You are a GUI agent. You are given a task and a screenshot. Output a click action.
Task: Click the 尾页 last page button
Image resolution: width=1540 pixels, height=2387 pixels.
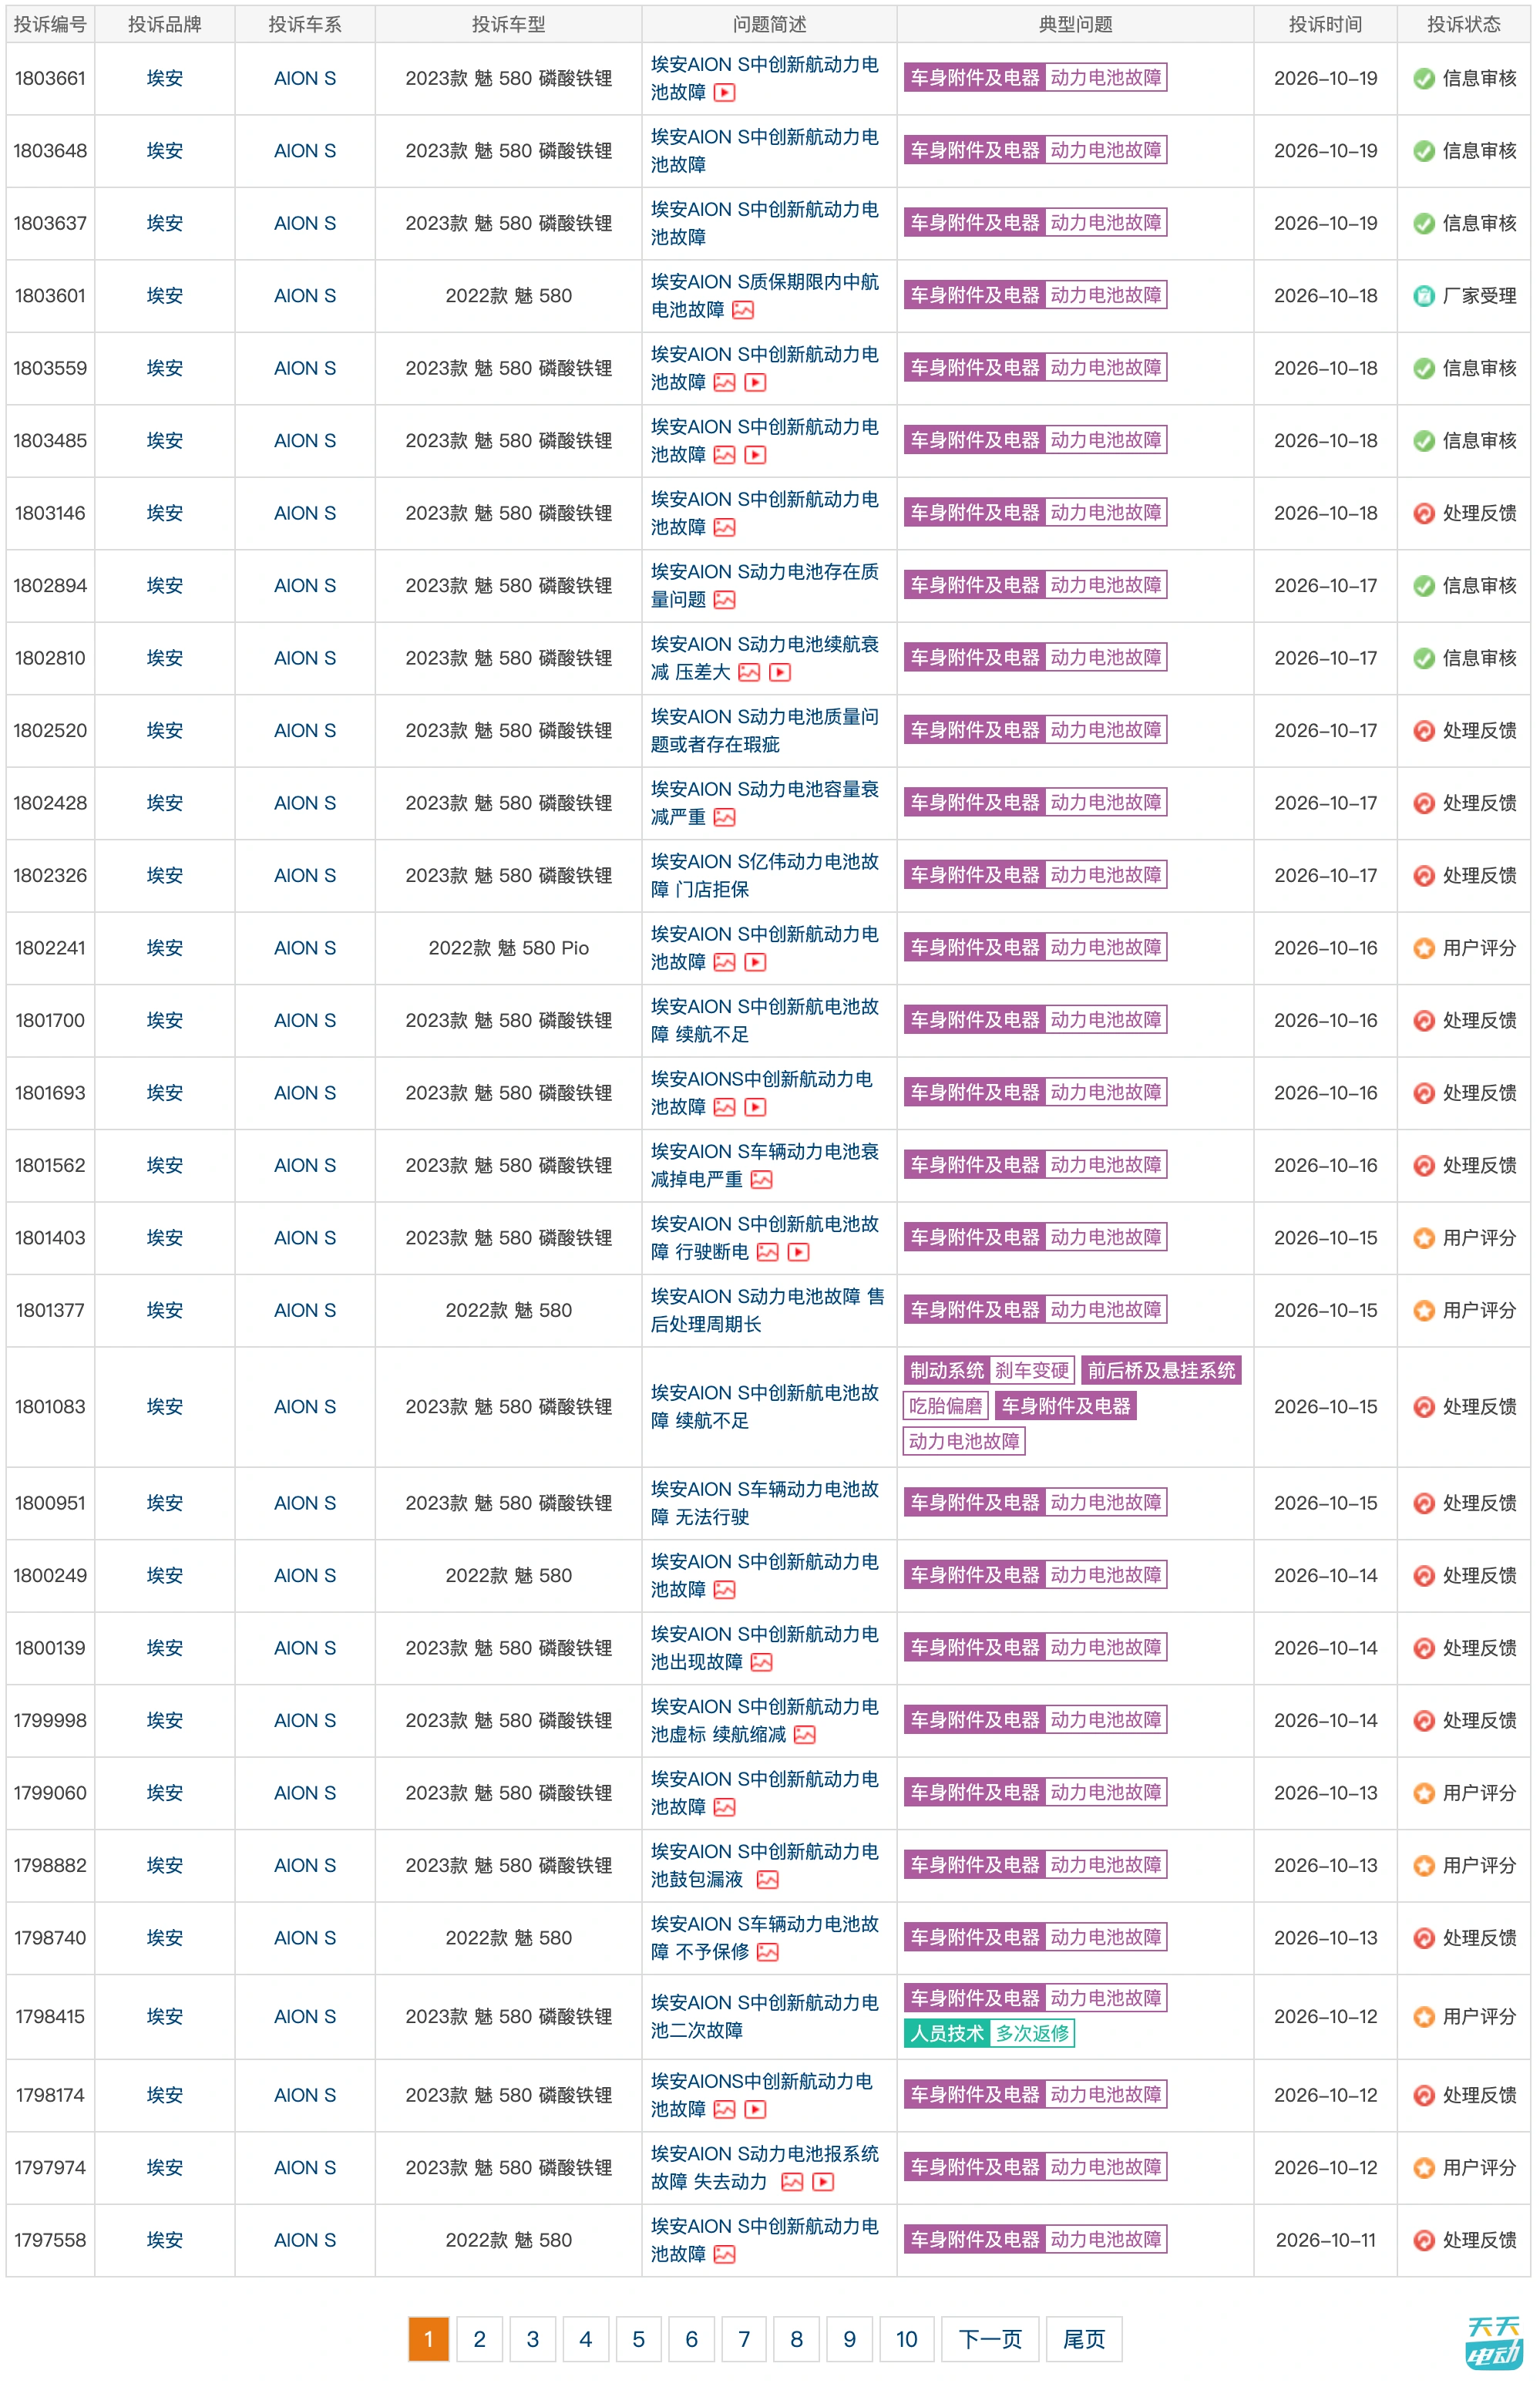[1084, 2339]
